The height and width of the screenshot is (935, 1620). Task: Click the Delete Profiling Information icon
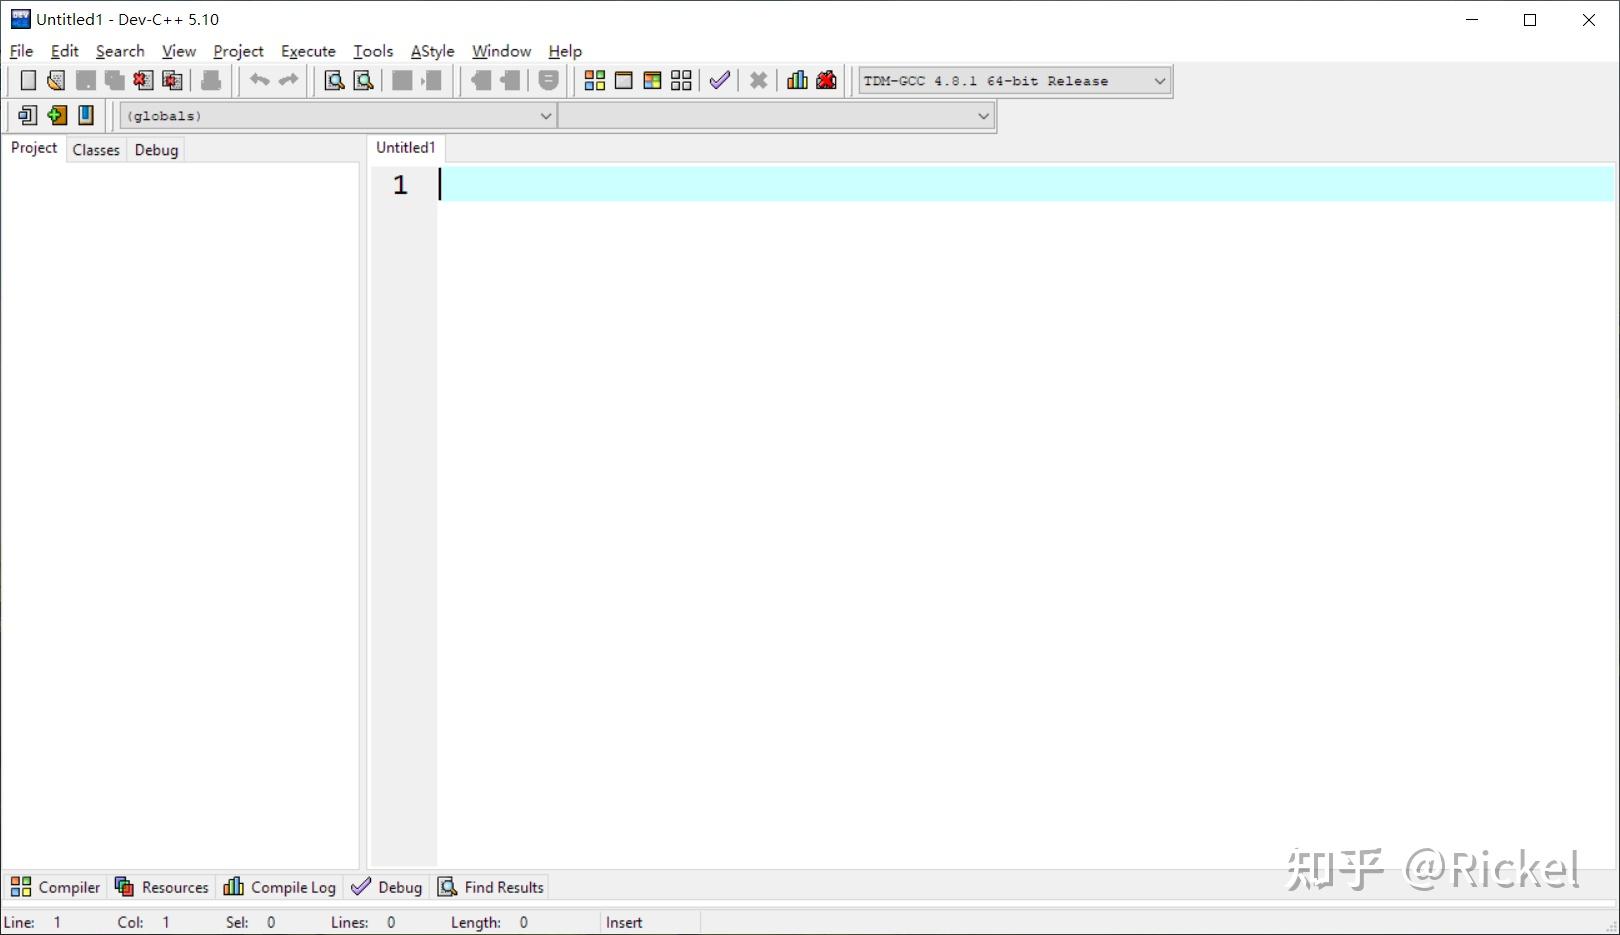826,81
